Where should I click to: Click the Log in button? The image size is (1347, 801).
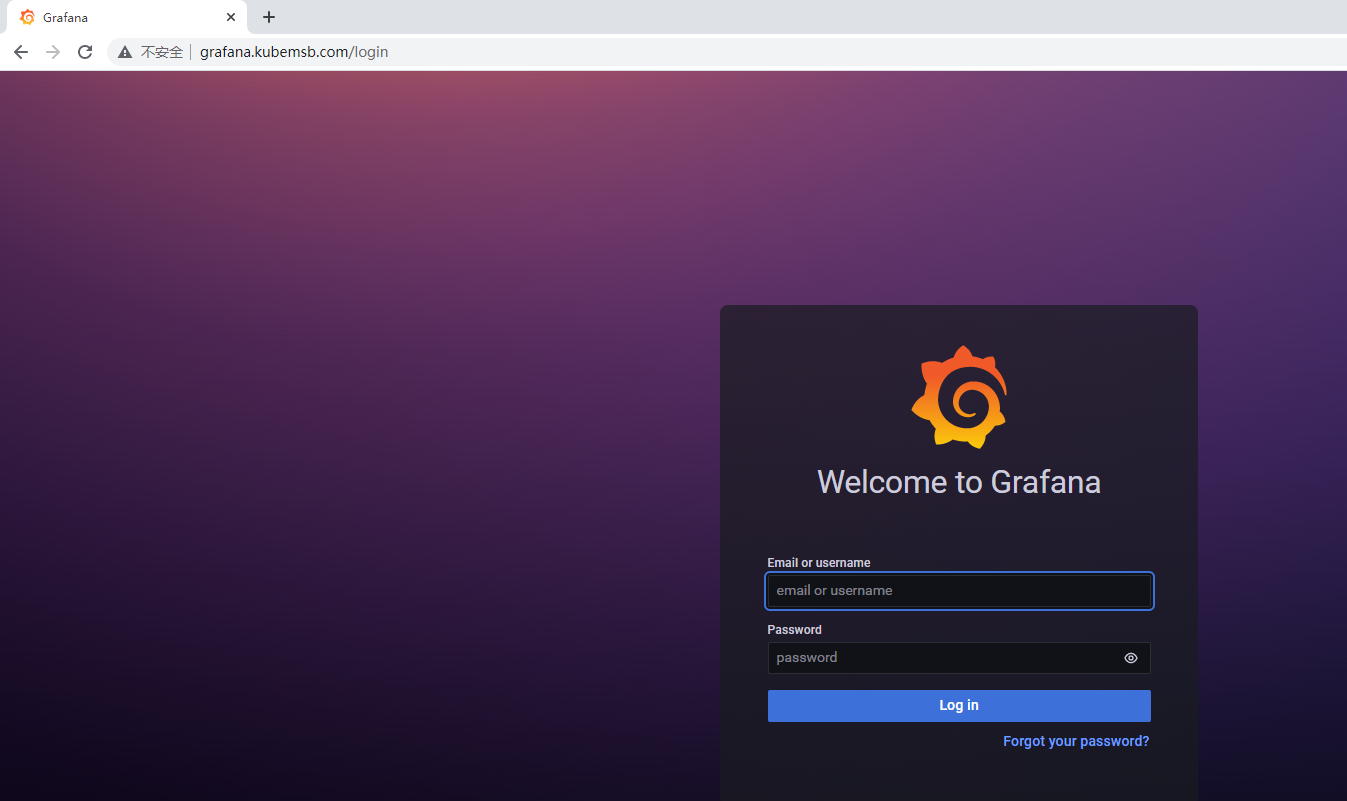click(x=959, y=706)
